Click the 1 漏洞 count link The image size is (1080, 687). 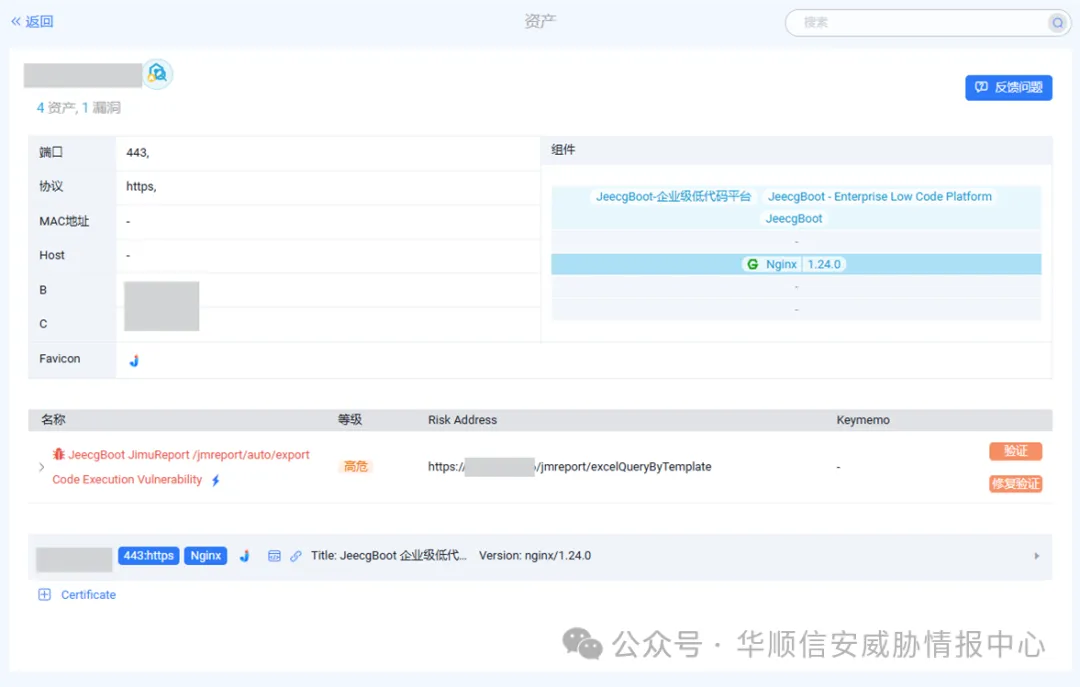pyautogui.click(x=101, y=107)
